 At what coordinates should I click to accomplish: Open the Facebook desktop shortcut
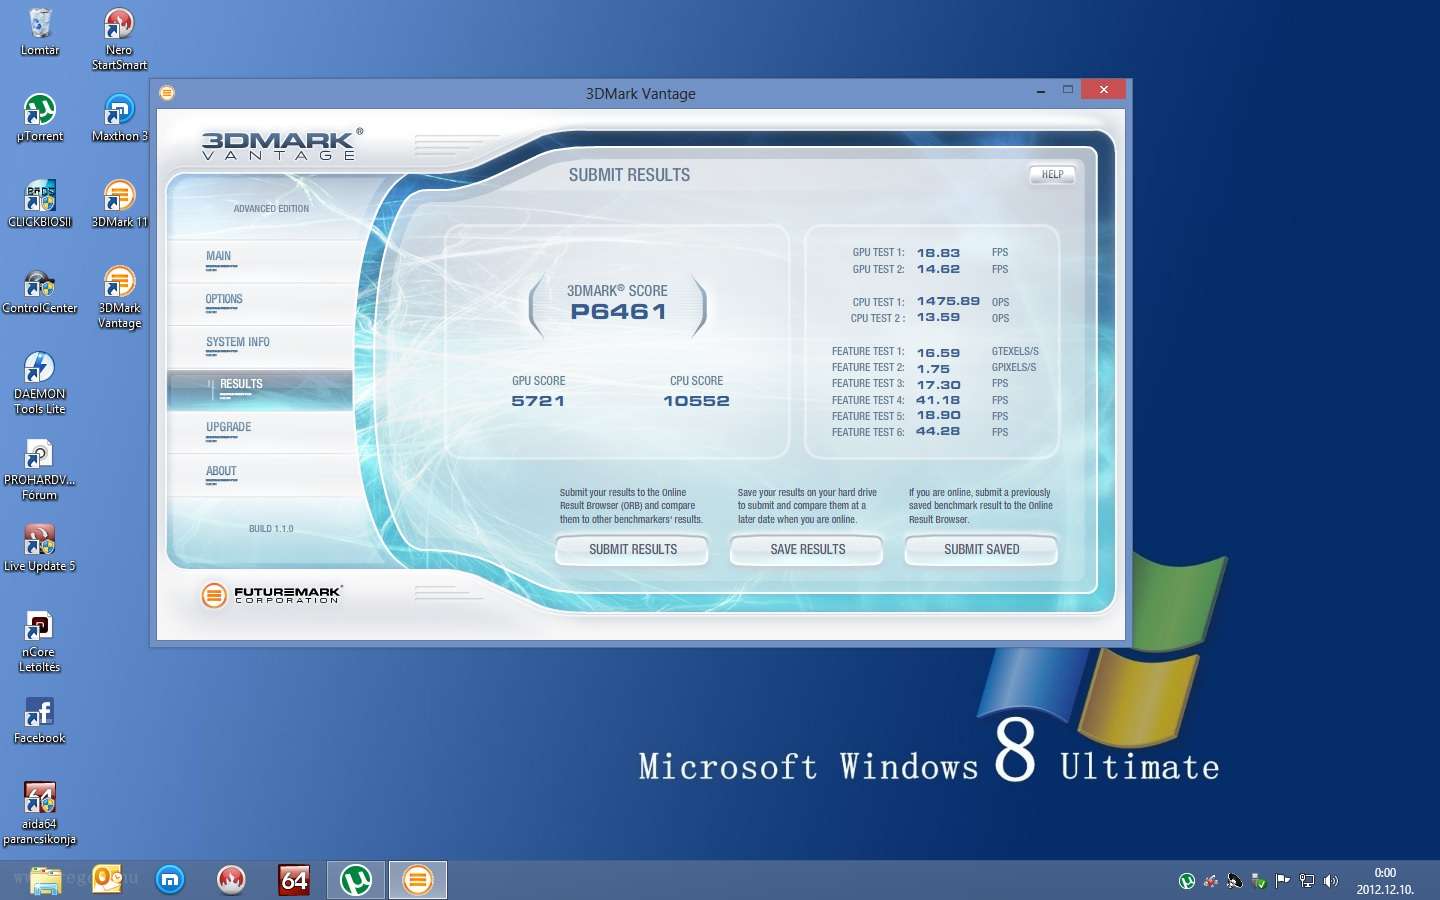[40, 719]
